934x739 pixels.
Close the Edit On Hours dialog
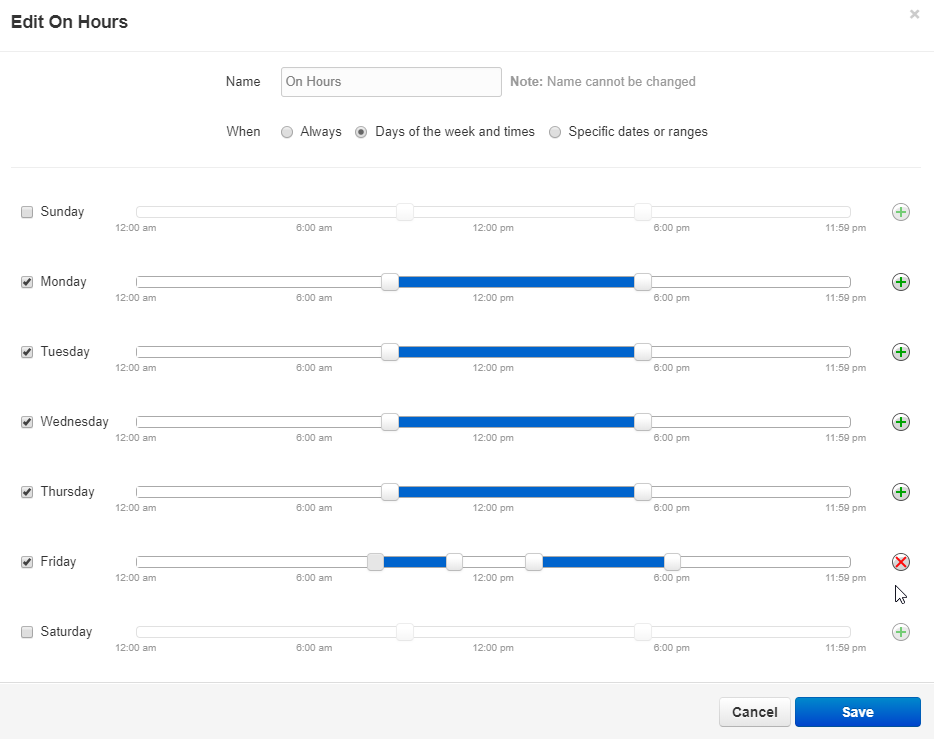pyautogui.click(x=914, y=14)
